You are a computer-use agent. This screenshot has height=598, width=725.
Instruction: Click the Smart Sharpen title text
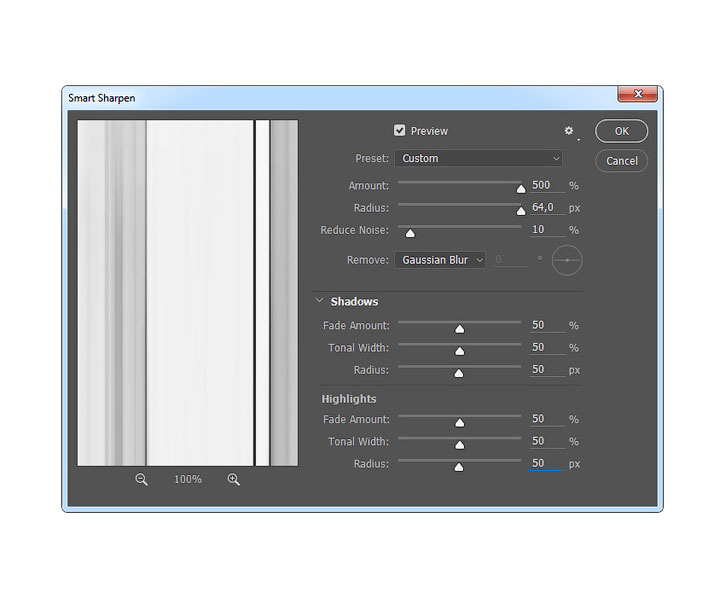pos(102,98)
